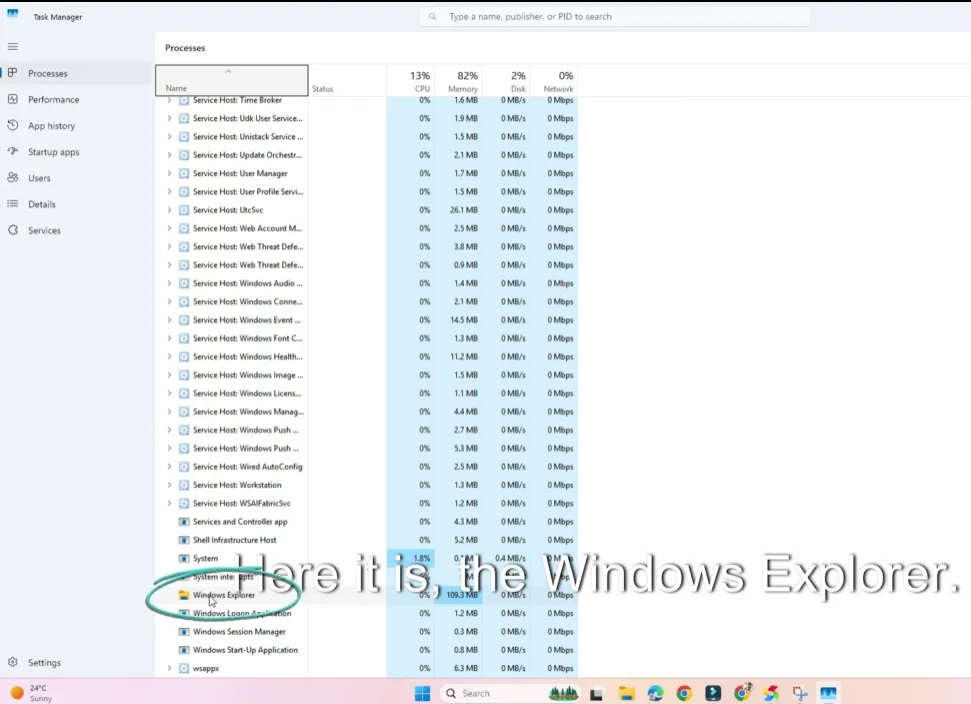Click the Users people icon

pyautogui.click(x=12, y=177)
